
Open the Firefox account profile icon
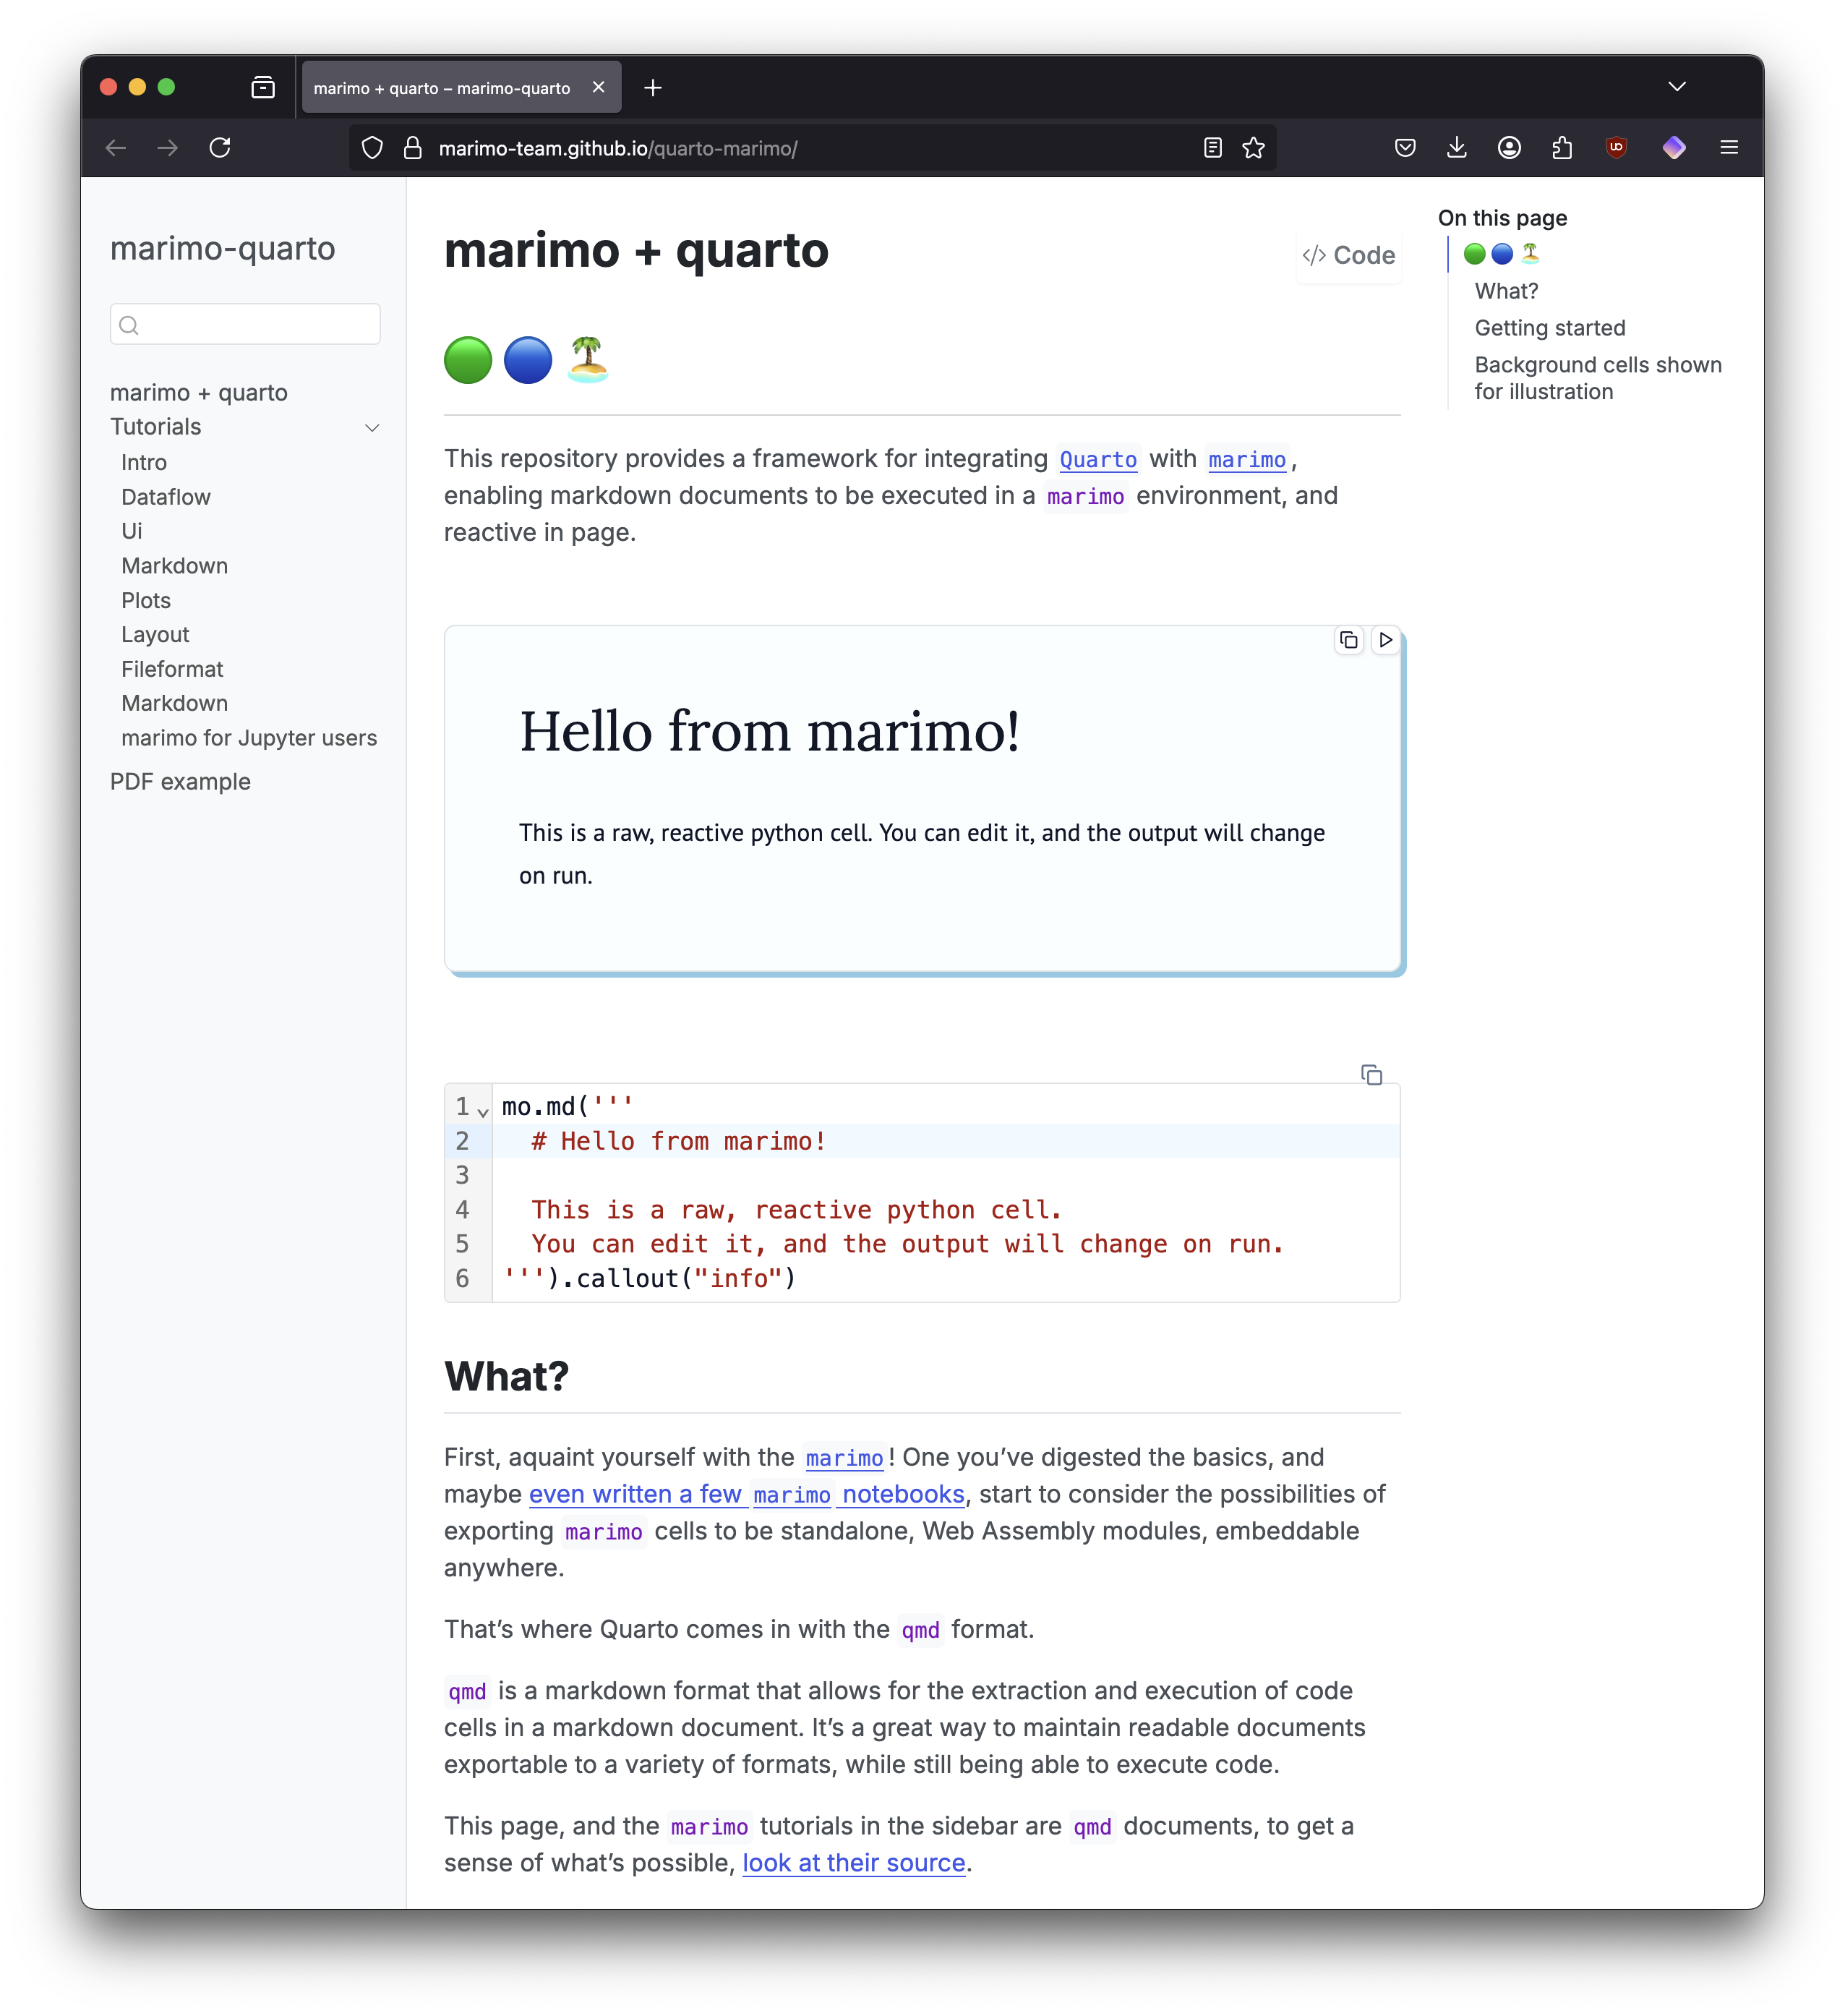(x=1509, y=148)
